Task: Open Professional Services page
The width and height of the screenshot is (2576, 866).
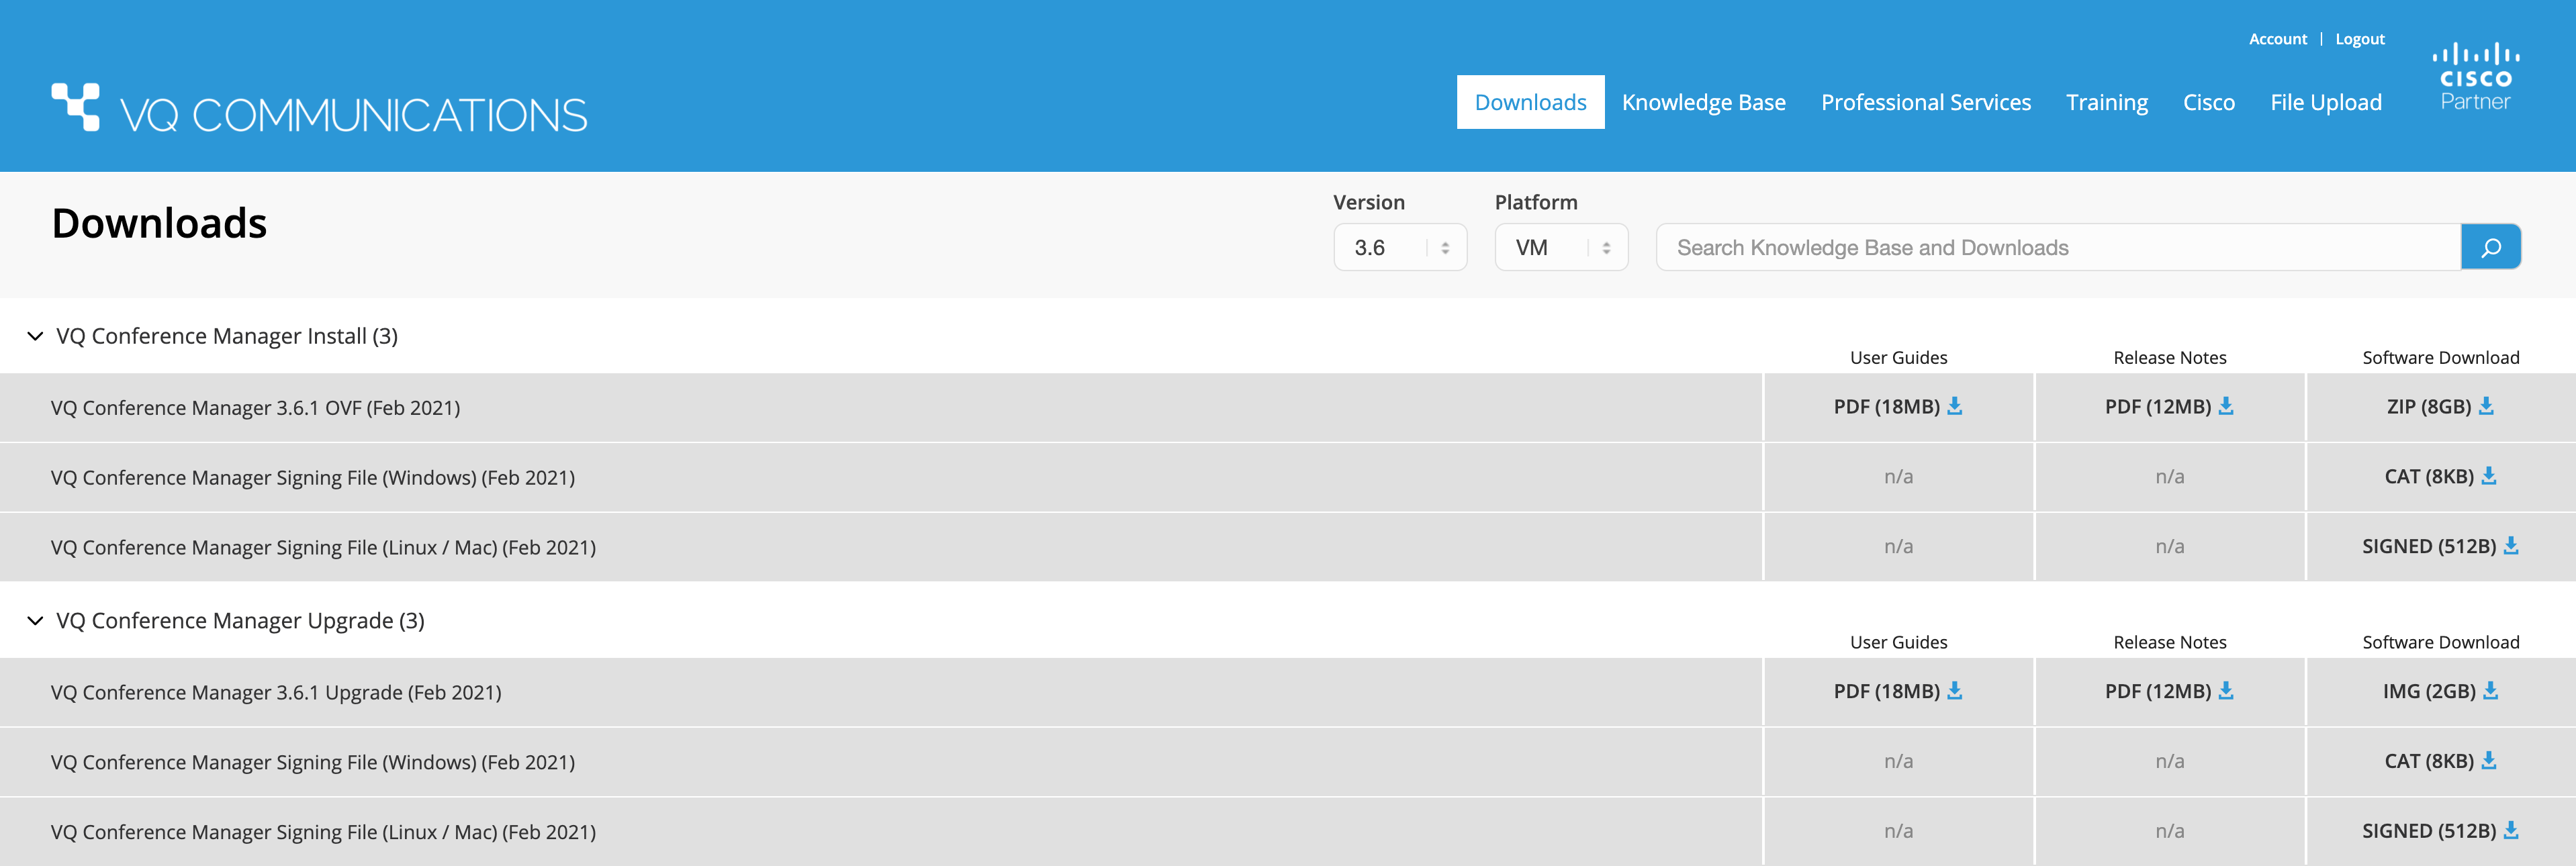Action: (1925, 102)
